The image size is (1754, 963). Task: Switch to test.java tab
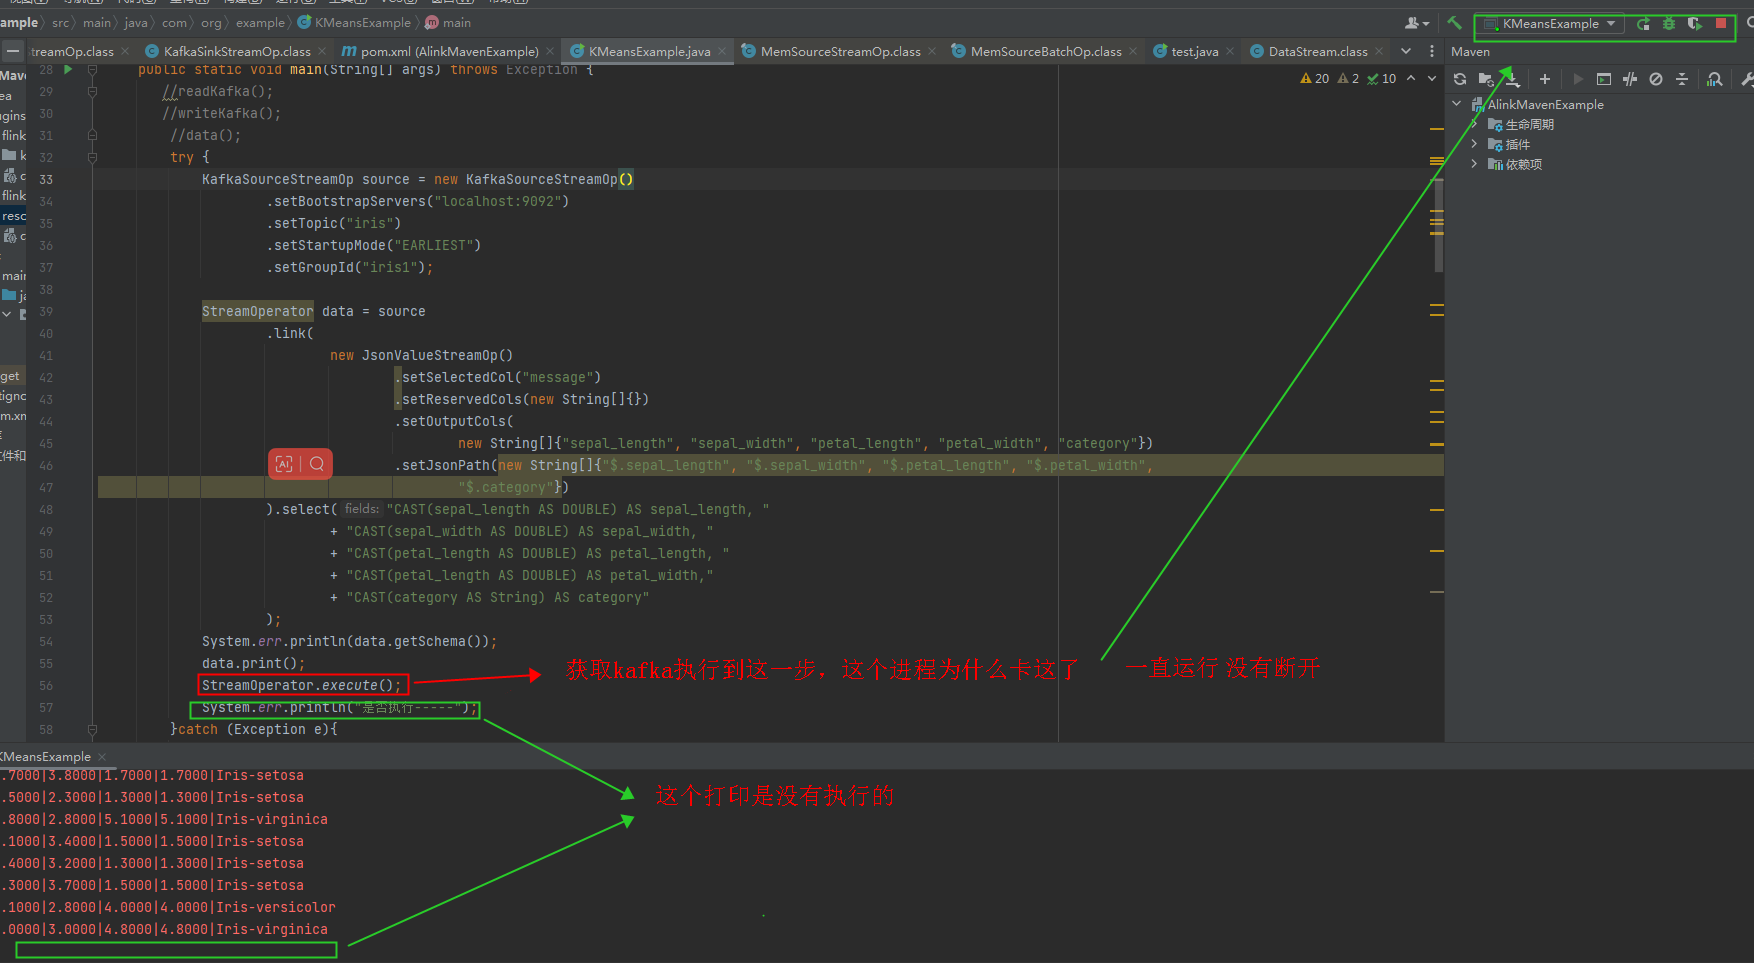pos(1194,51)
